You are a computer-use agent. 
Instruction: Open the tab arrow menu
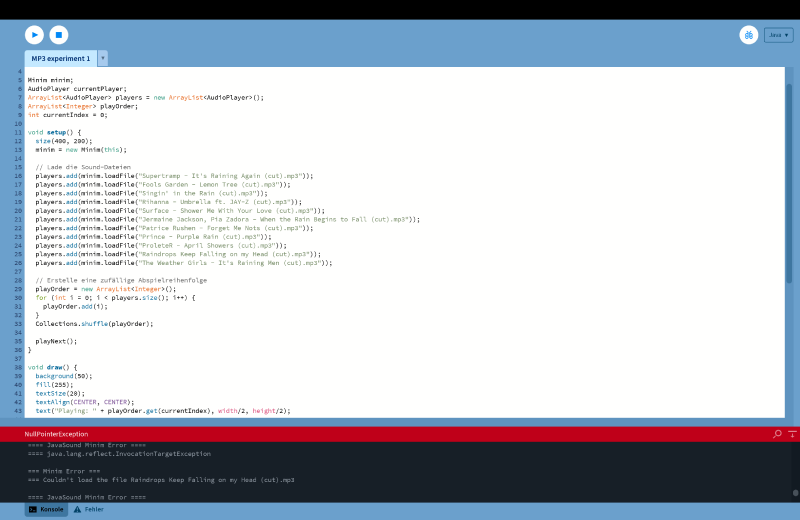coord(103,59)
